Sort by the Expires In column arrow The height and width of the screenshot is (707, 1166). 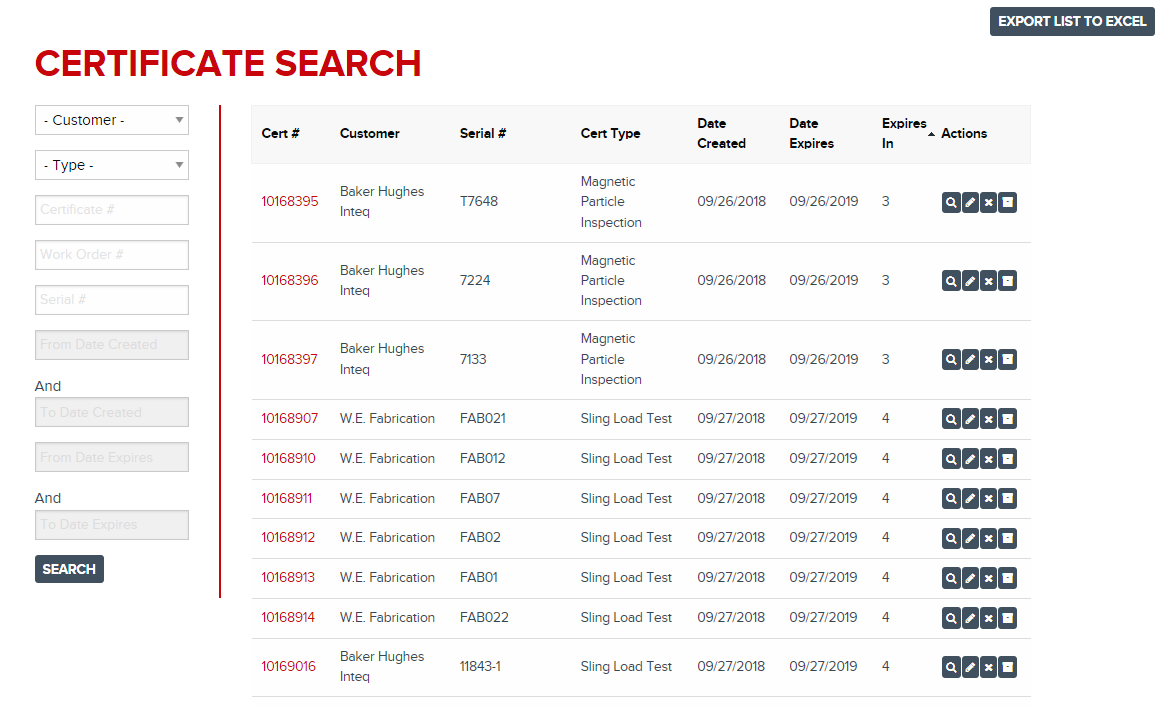931,134
